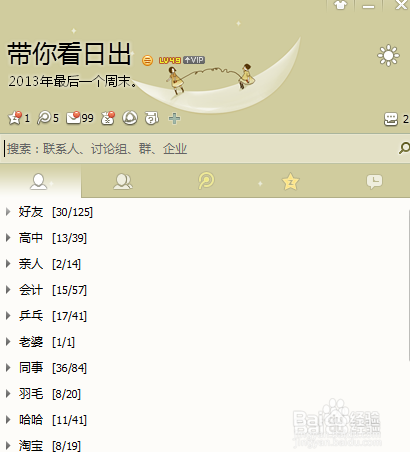Click the nickname 带你看日出
Viewport: 410px width, 452px height.
69,54
